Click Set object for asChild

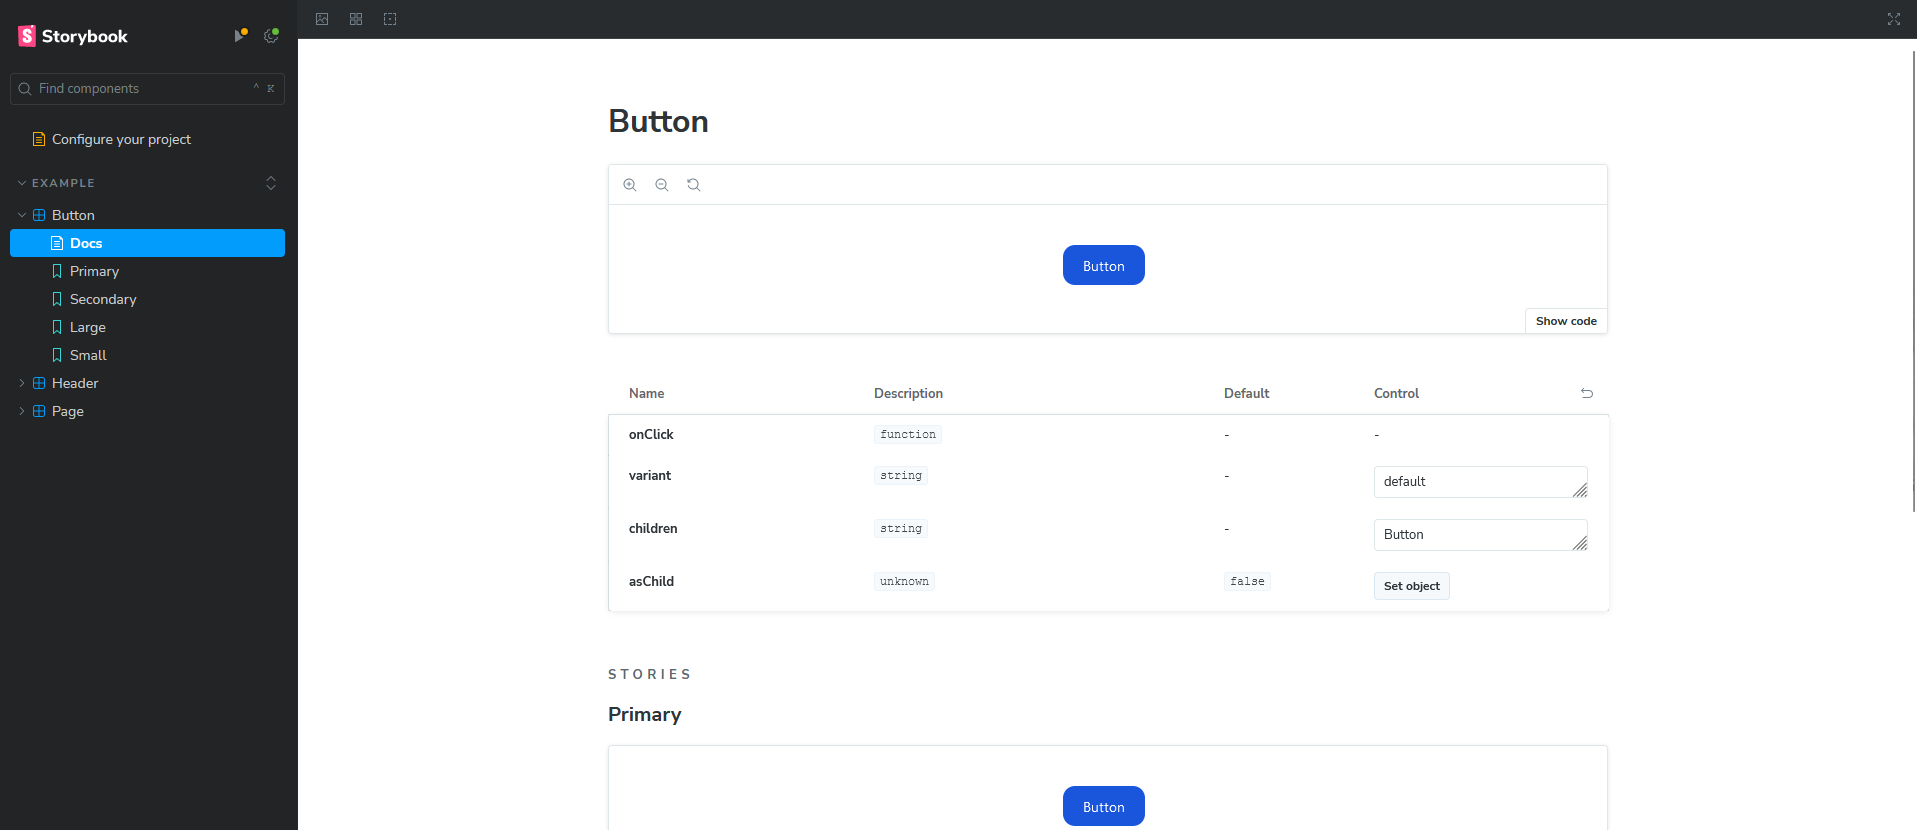1412,586
